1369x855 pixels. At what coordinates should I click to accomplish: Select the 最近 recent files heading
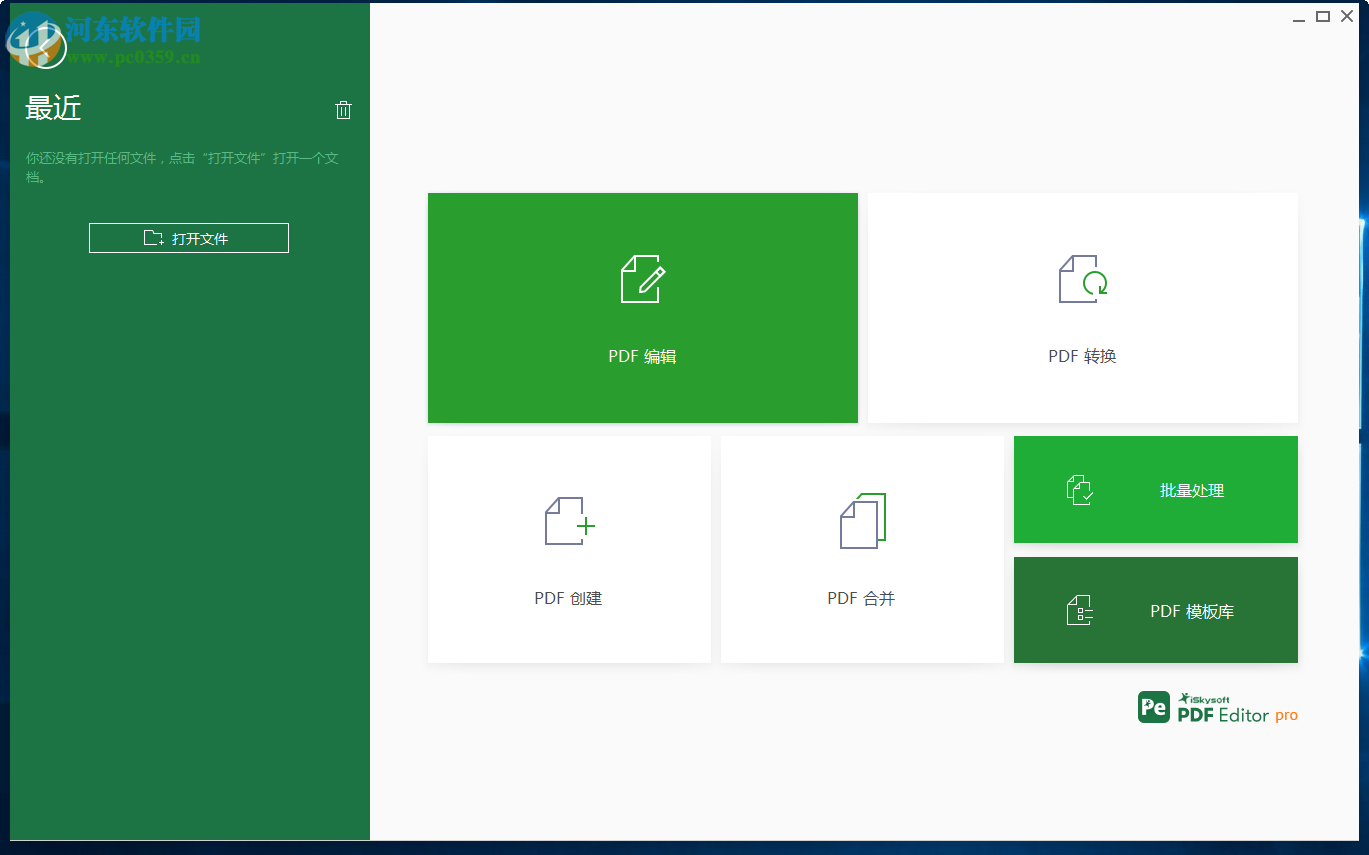click(x=54, y=110)
